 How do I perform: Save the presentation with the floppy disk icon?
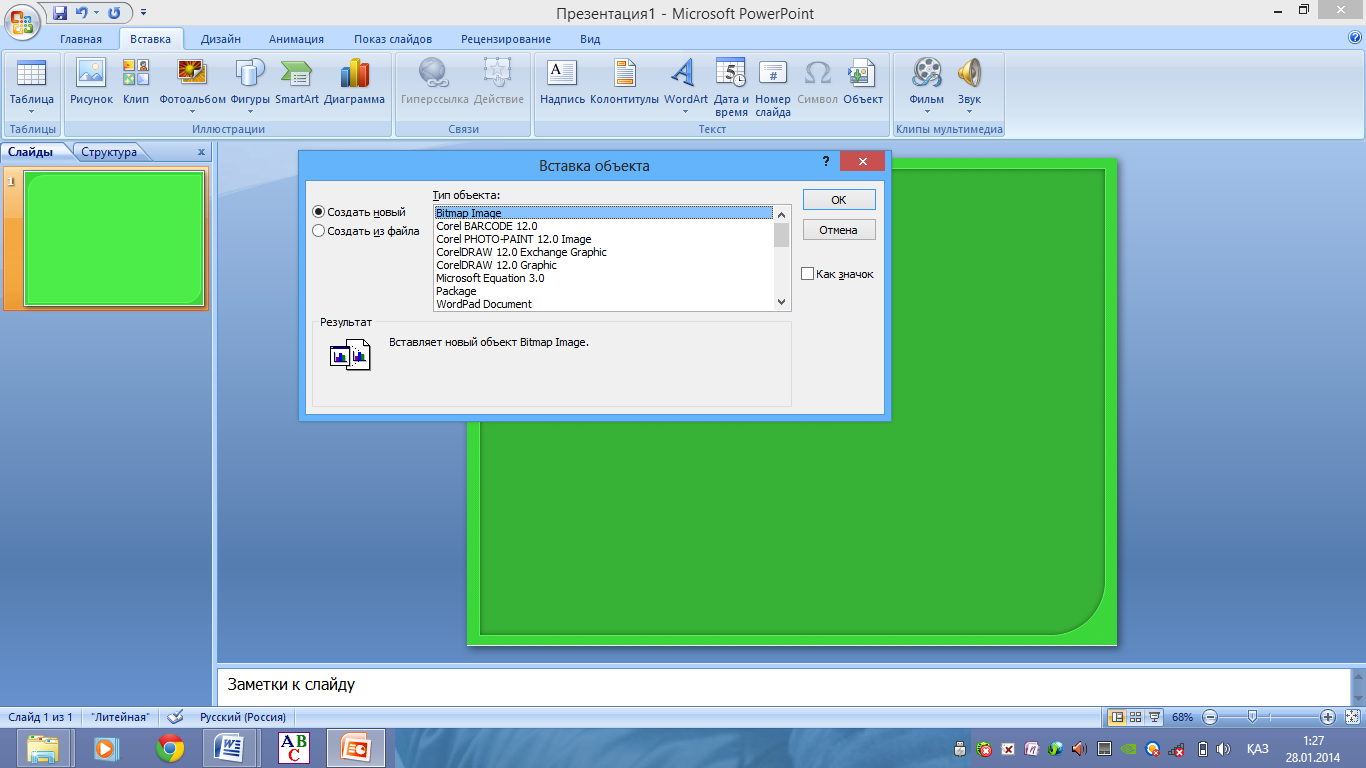point(60,13)
